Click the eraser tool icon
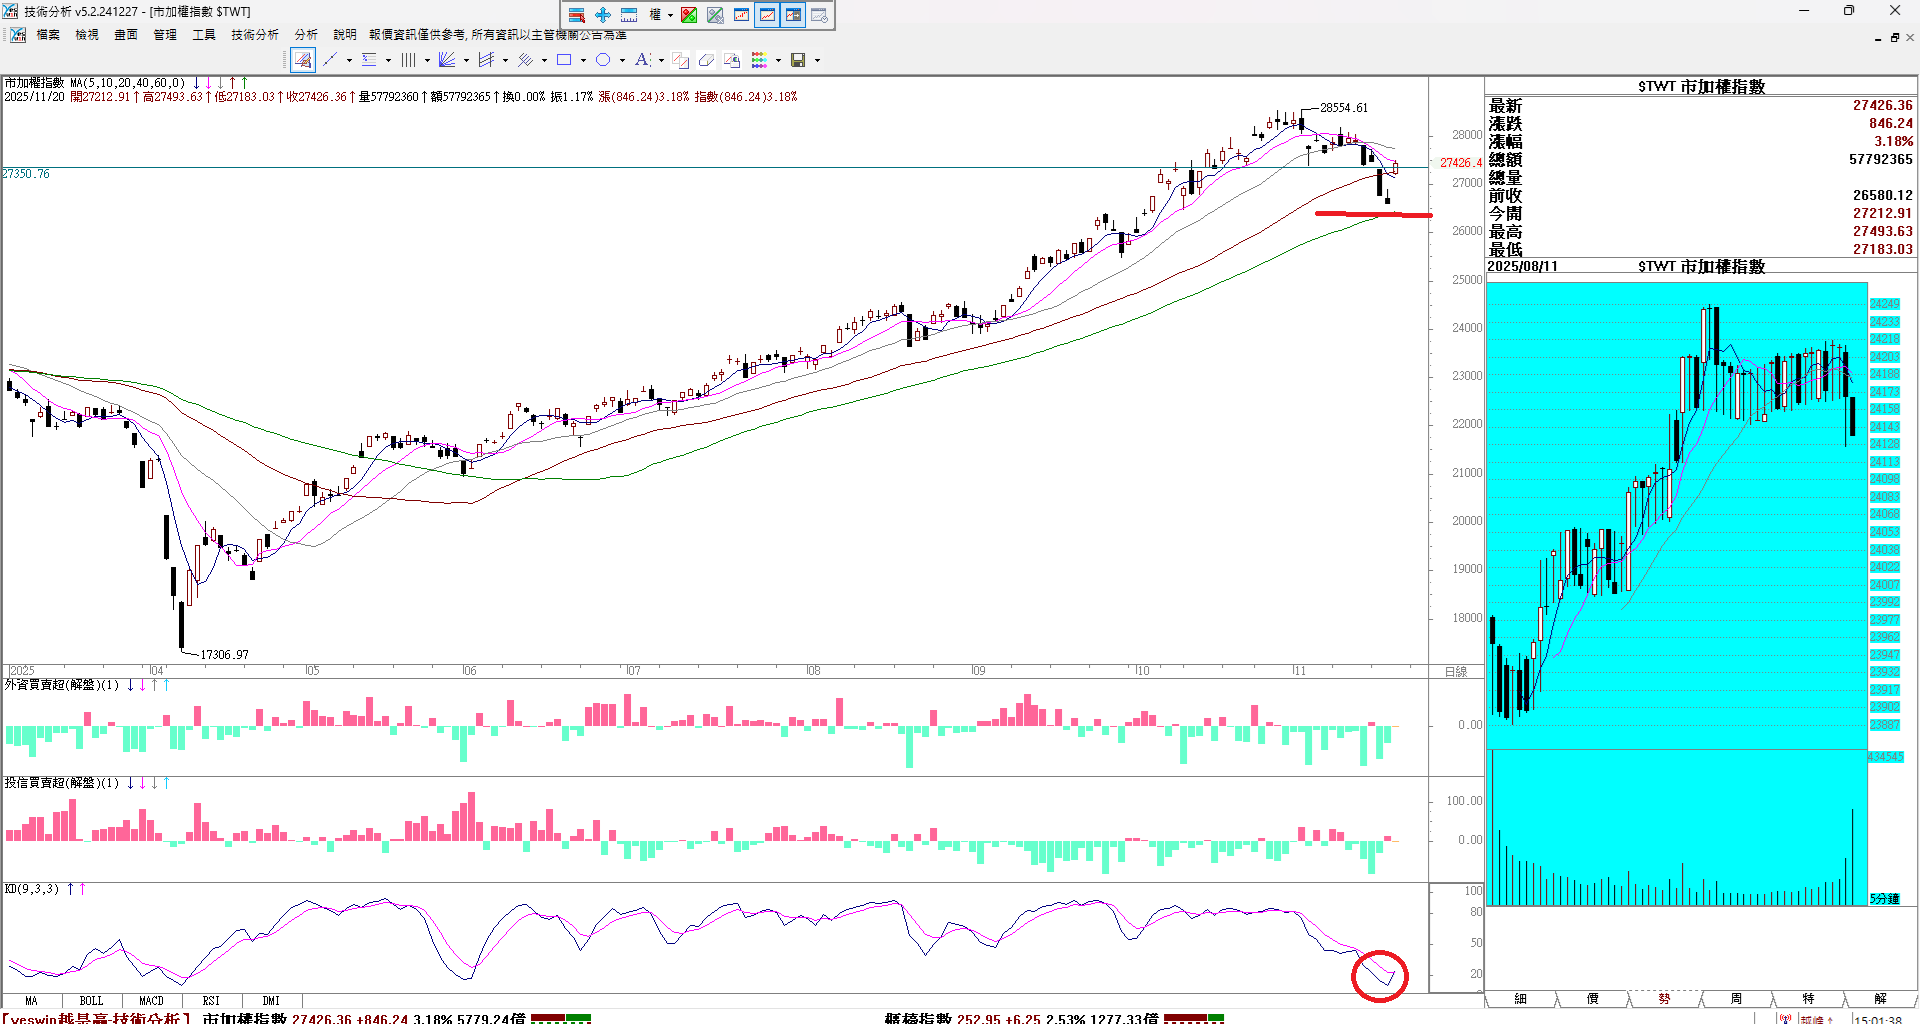The height and width of the screenshot is (1024, 1920). (x=706, y=60)
